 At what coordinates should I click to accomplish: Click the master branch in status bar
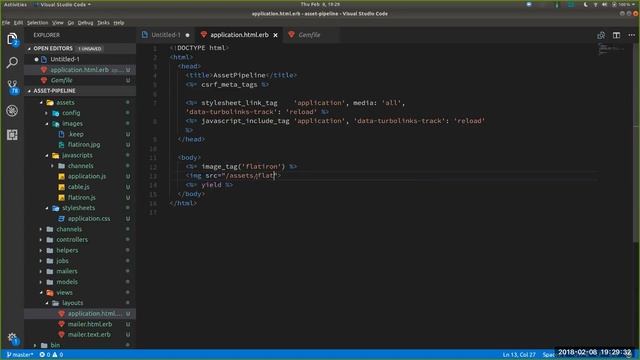(20, 355)
